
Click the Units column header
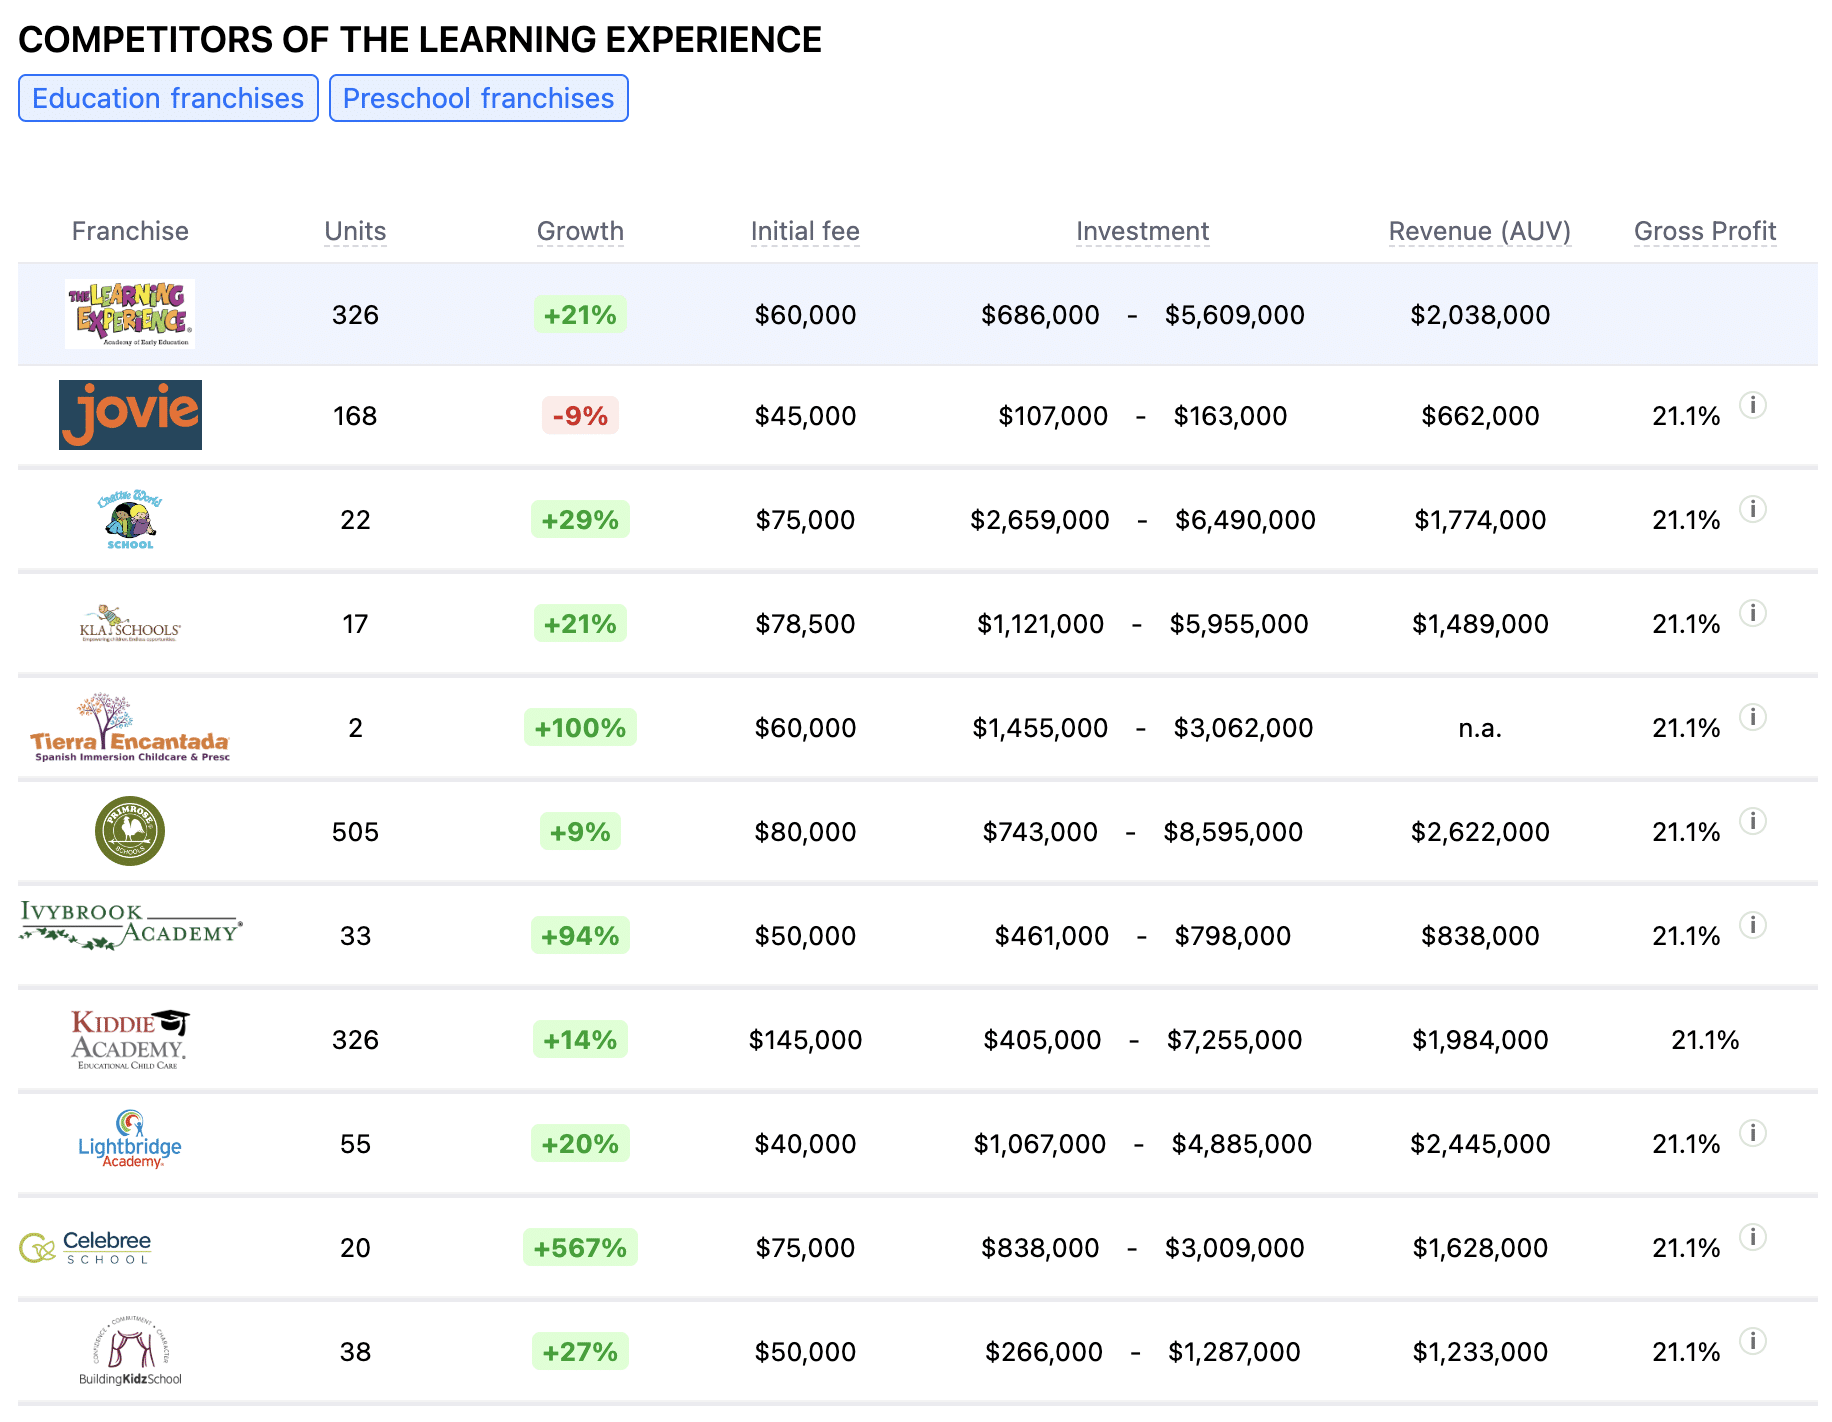(x=355, y=231)
